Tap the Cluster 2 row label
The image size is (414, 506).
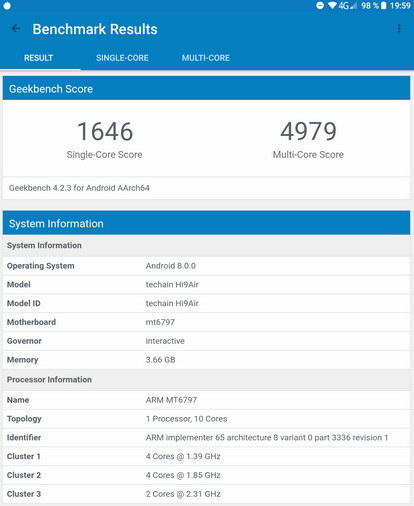click(24, 475)
